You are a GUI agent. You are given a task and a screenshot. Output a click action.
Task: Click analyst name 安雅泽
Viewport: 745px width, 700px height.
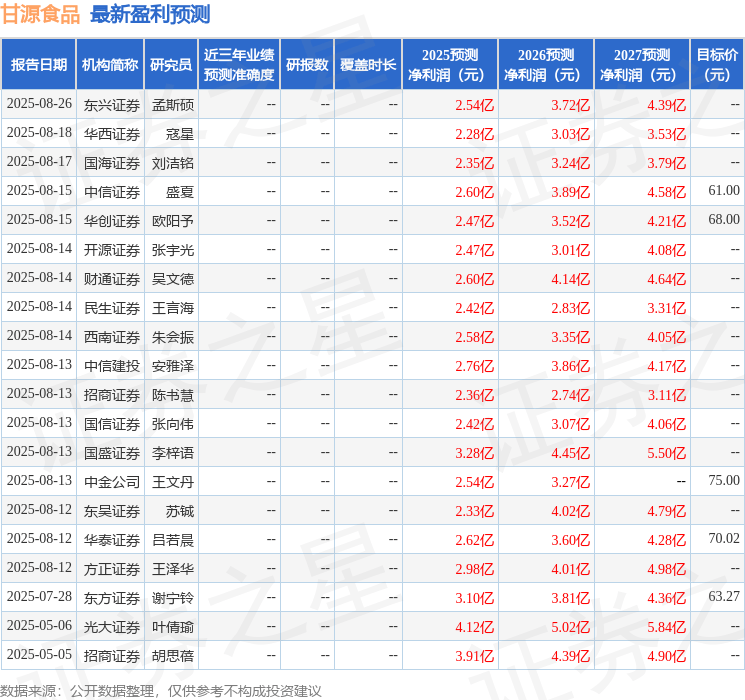(173, 366)
